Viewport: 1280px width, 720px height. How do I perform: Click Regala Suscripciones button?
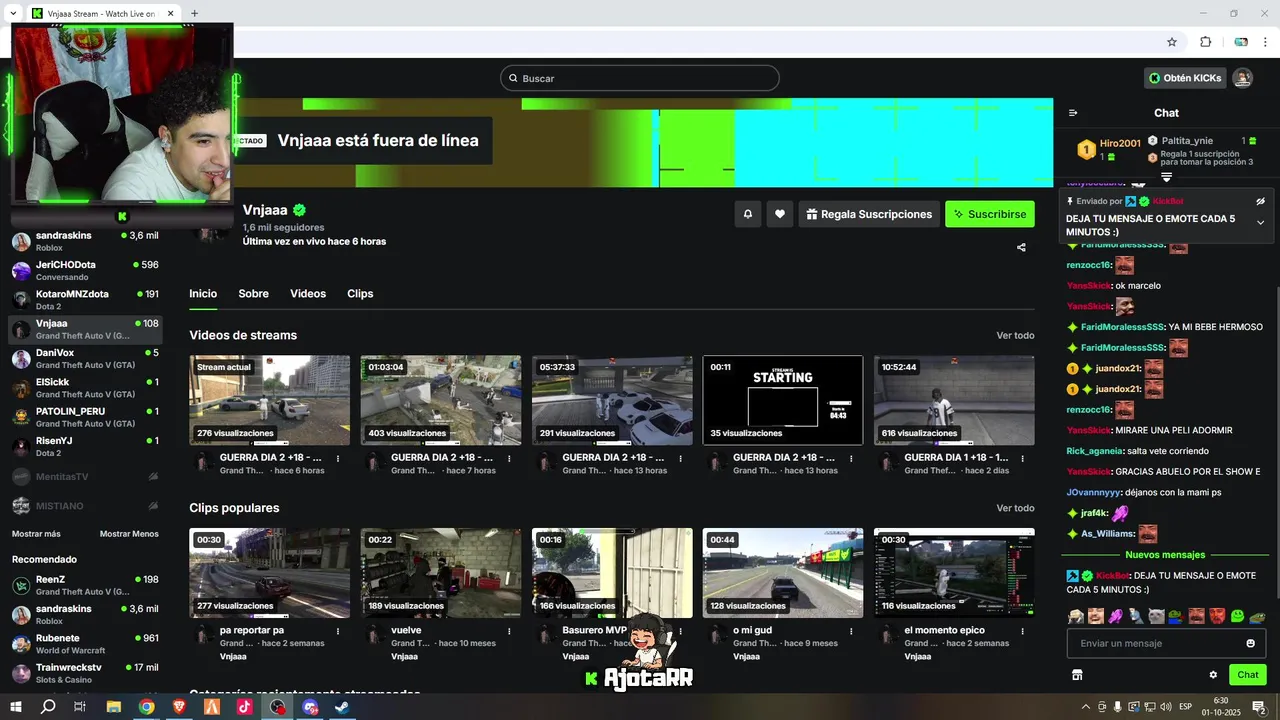[868, 214]
